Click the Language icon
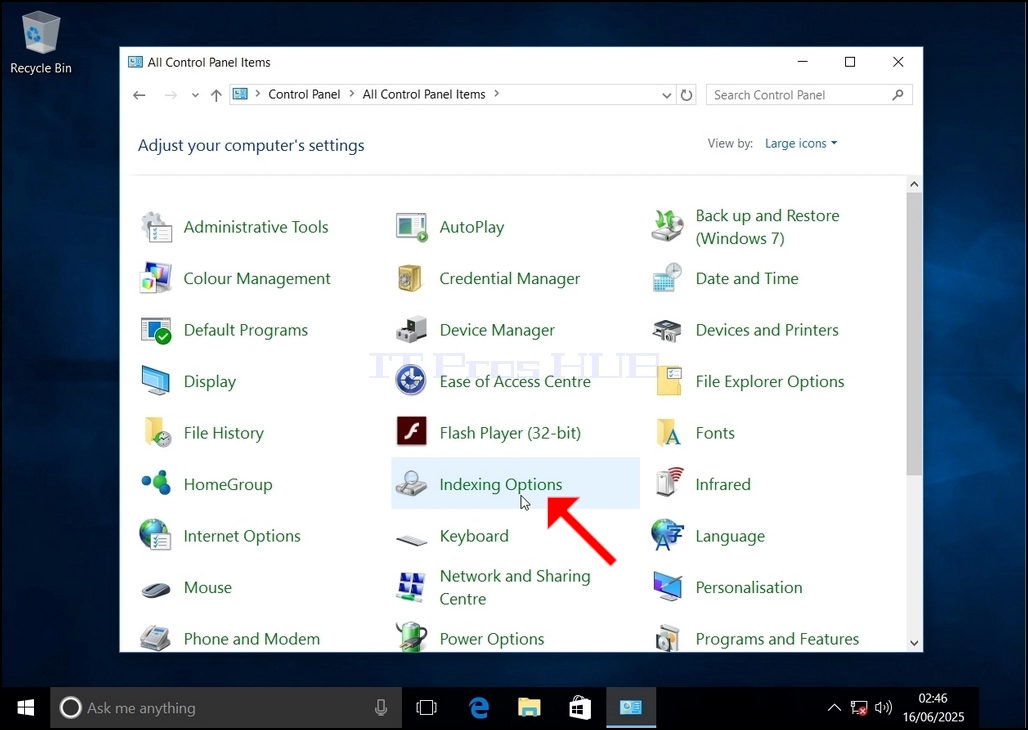The image size is (1028, 730). 667,535
